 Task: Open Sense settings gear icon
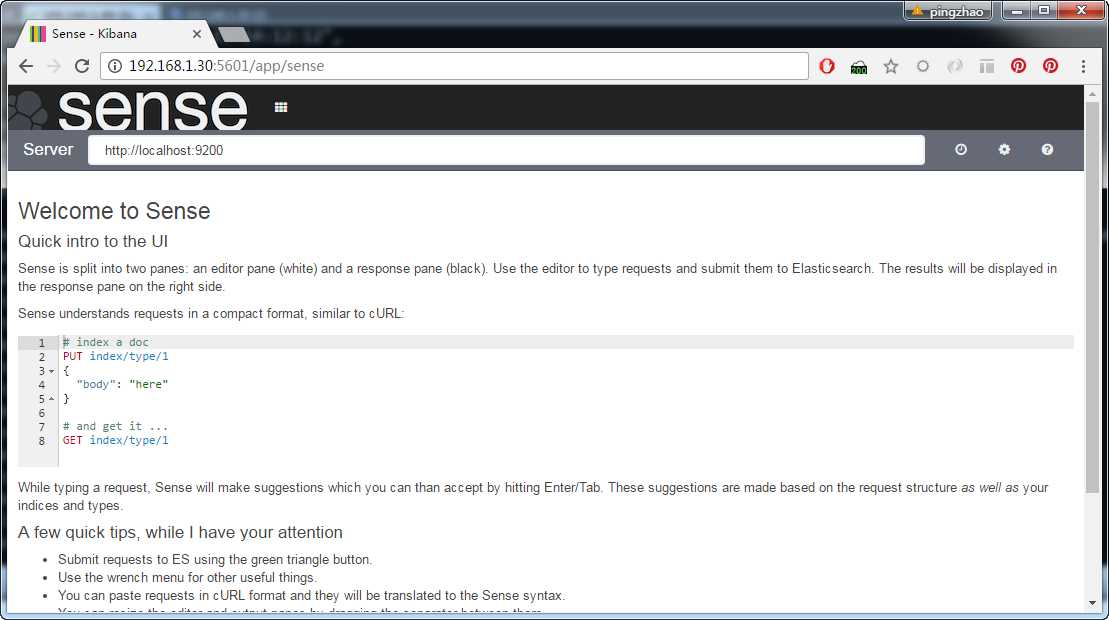point(1004,149)
